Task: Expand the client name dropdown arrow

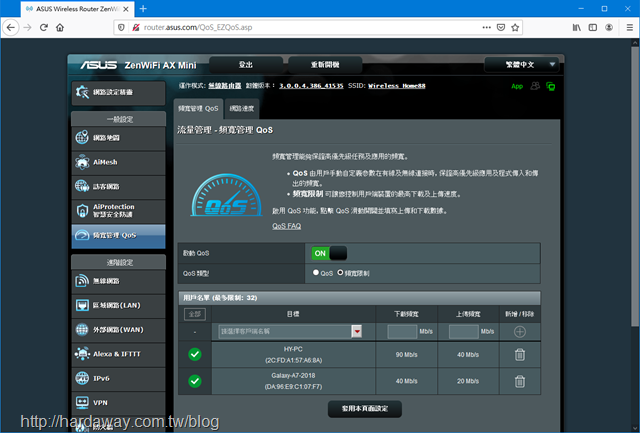Action: click(x=357, y=331)
